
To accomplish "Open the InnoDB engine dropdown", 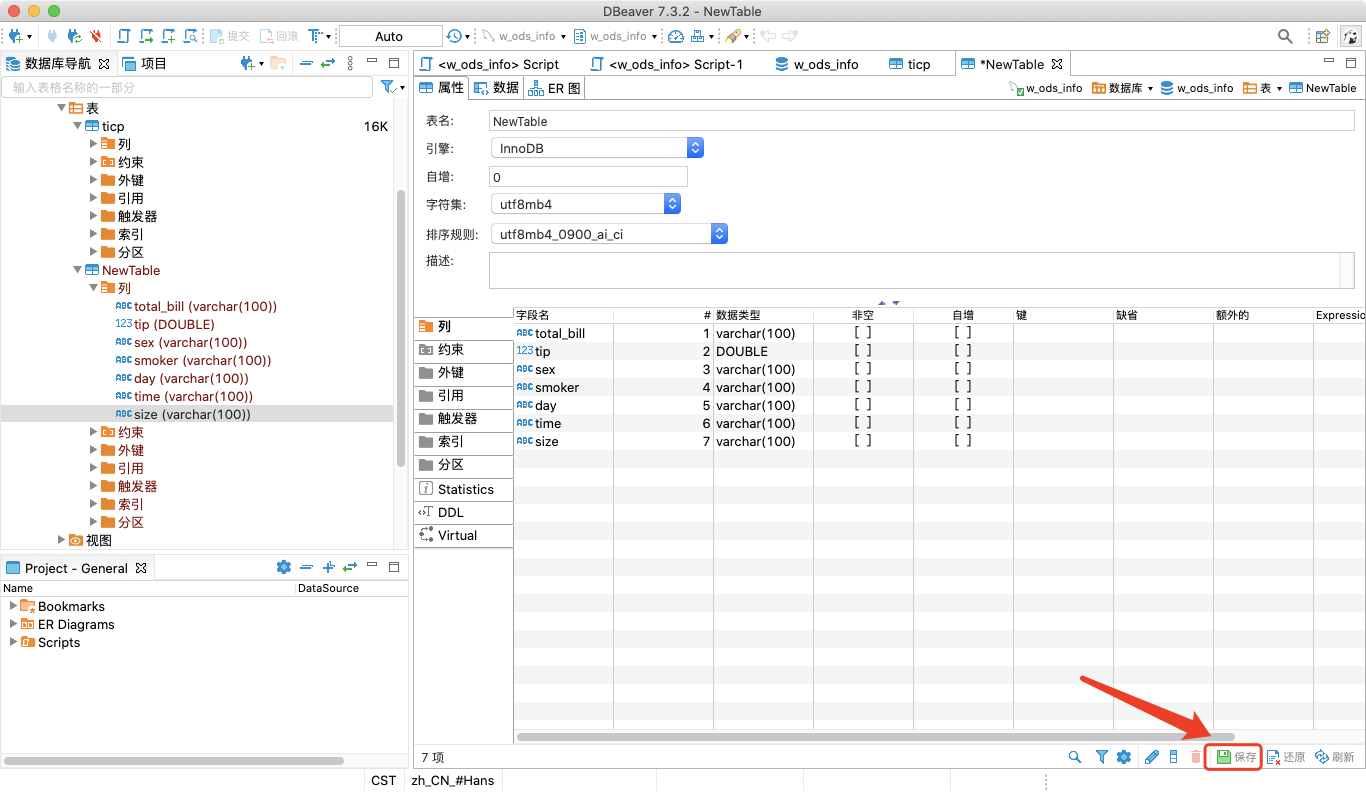I will tap(695, 147).
